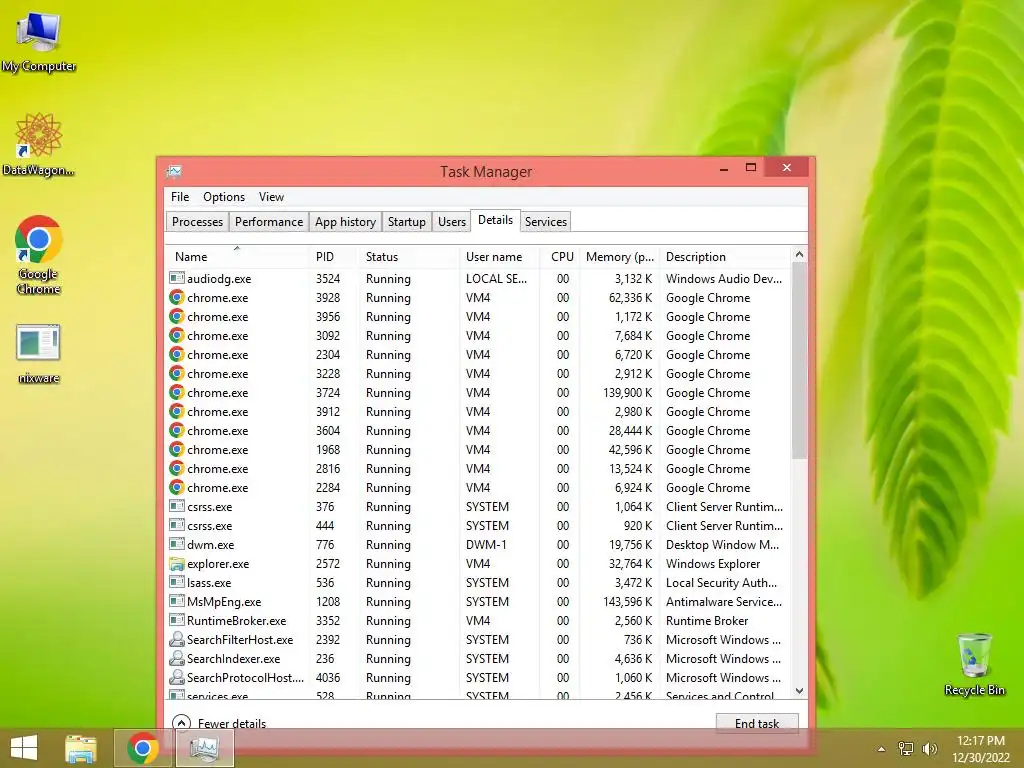
Task: Switch to the Processes tab
Action: click(x=197, y=221)
